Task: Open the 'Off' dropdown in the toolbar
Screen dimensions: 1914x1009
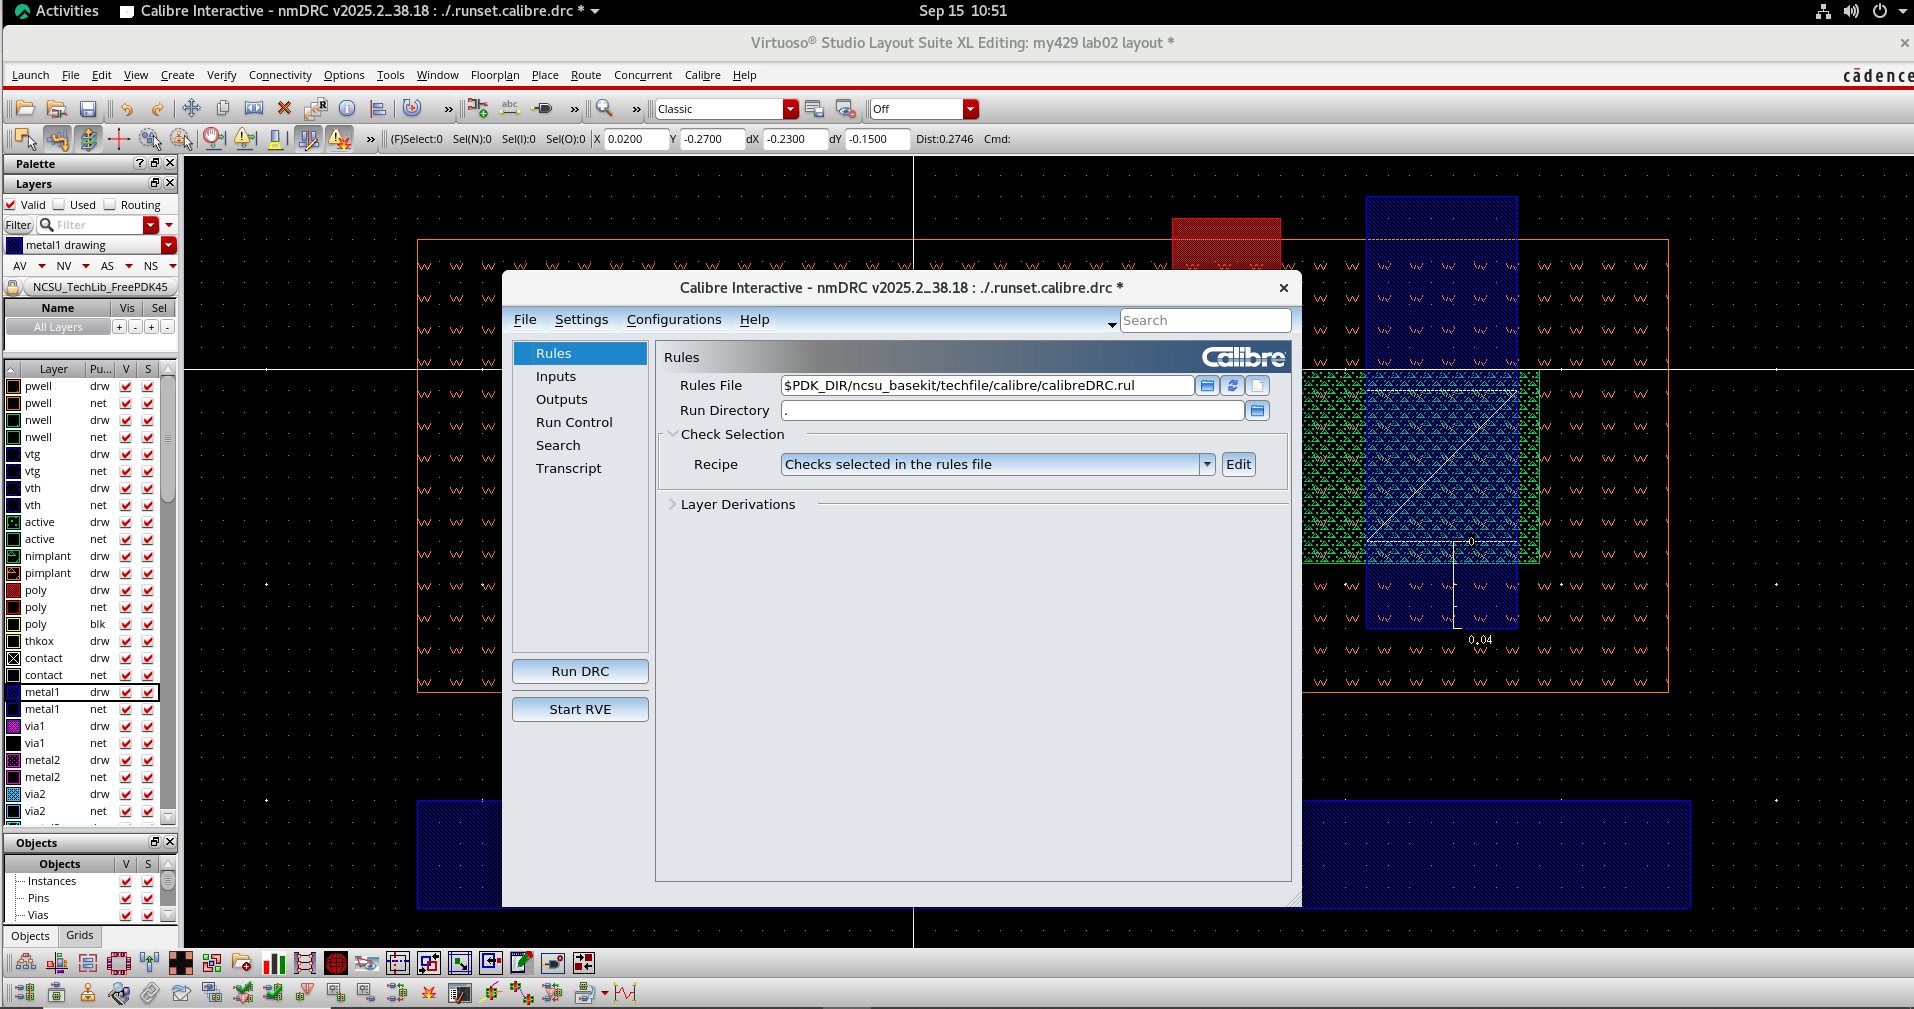Action: tap(970, 109)
